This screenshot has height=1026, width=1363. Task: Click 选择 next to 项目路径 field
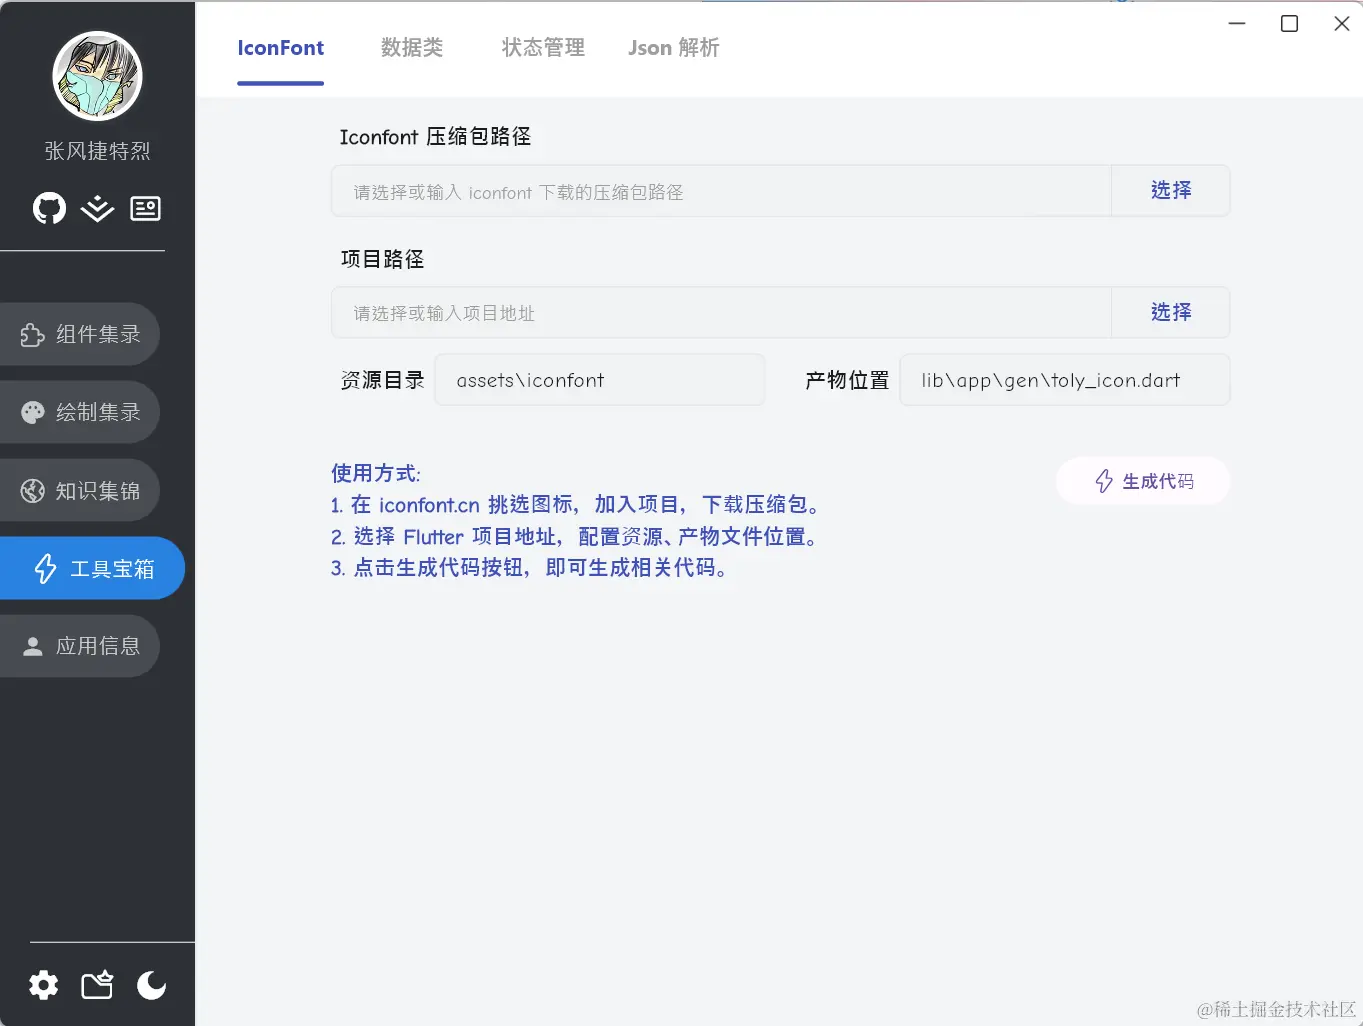tap(1170, 312)
